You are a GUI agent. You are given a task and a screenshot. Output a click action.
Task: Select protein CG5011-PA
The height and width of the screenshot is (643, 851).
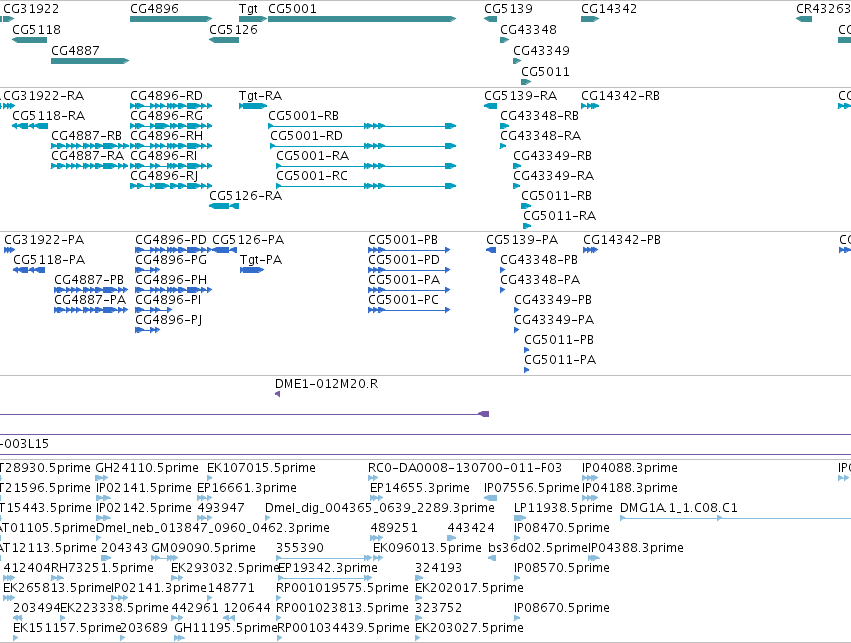560,360
